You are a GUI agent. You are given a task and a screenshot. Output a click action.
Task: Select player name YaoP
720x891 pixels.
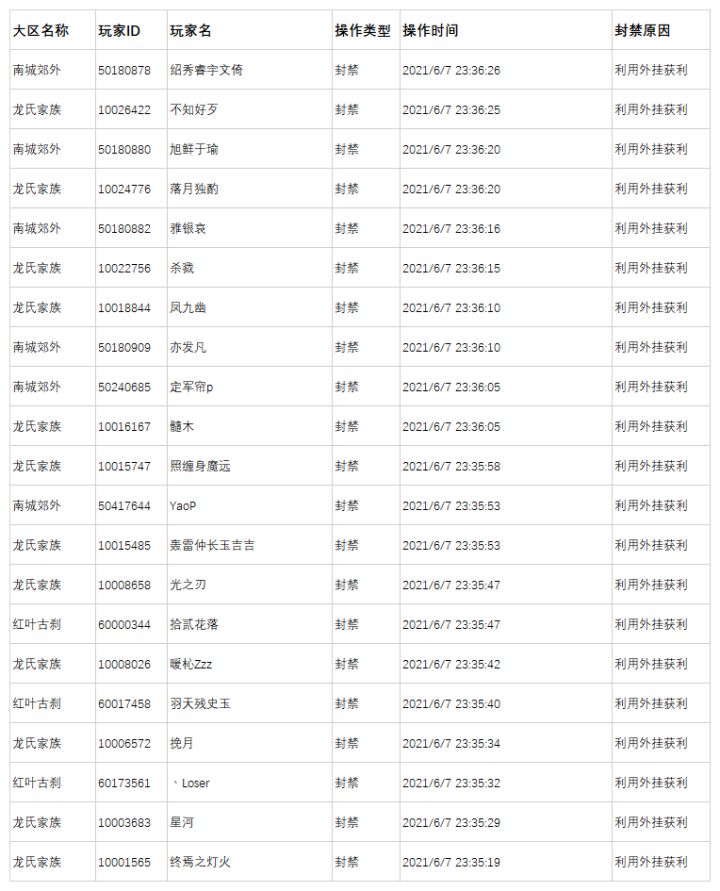tap(182, 506)
